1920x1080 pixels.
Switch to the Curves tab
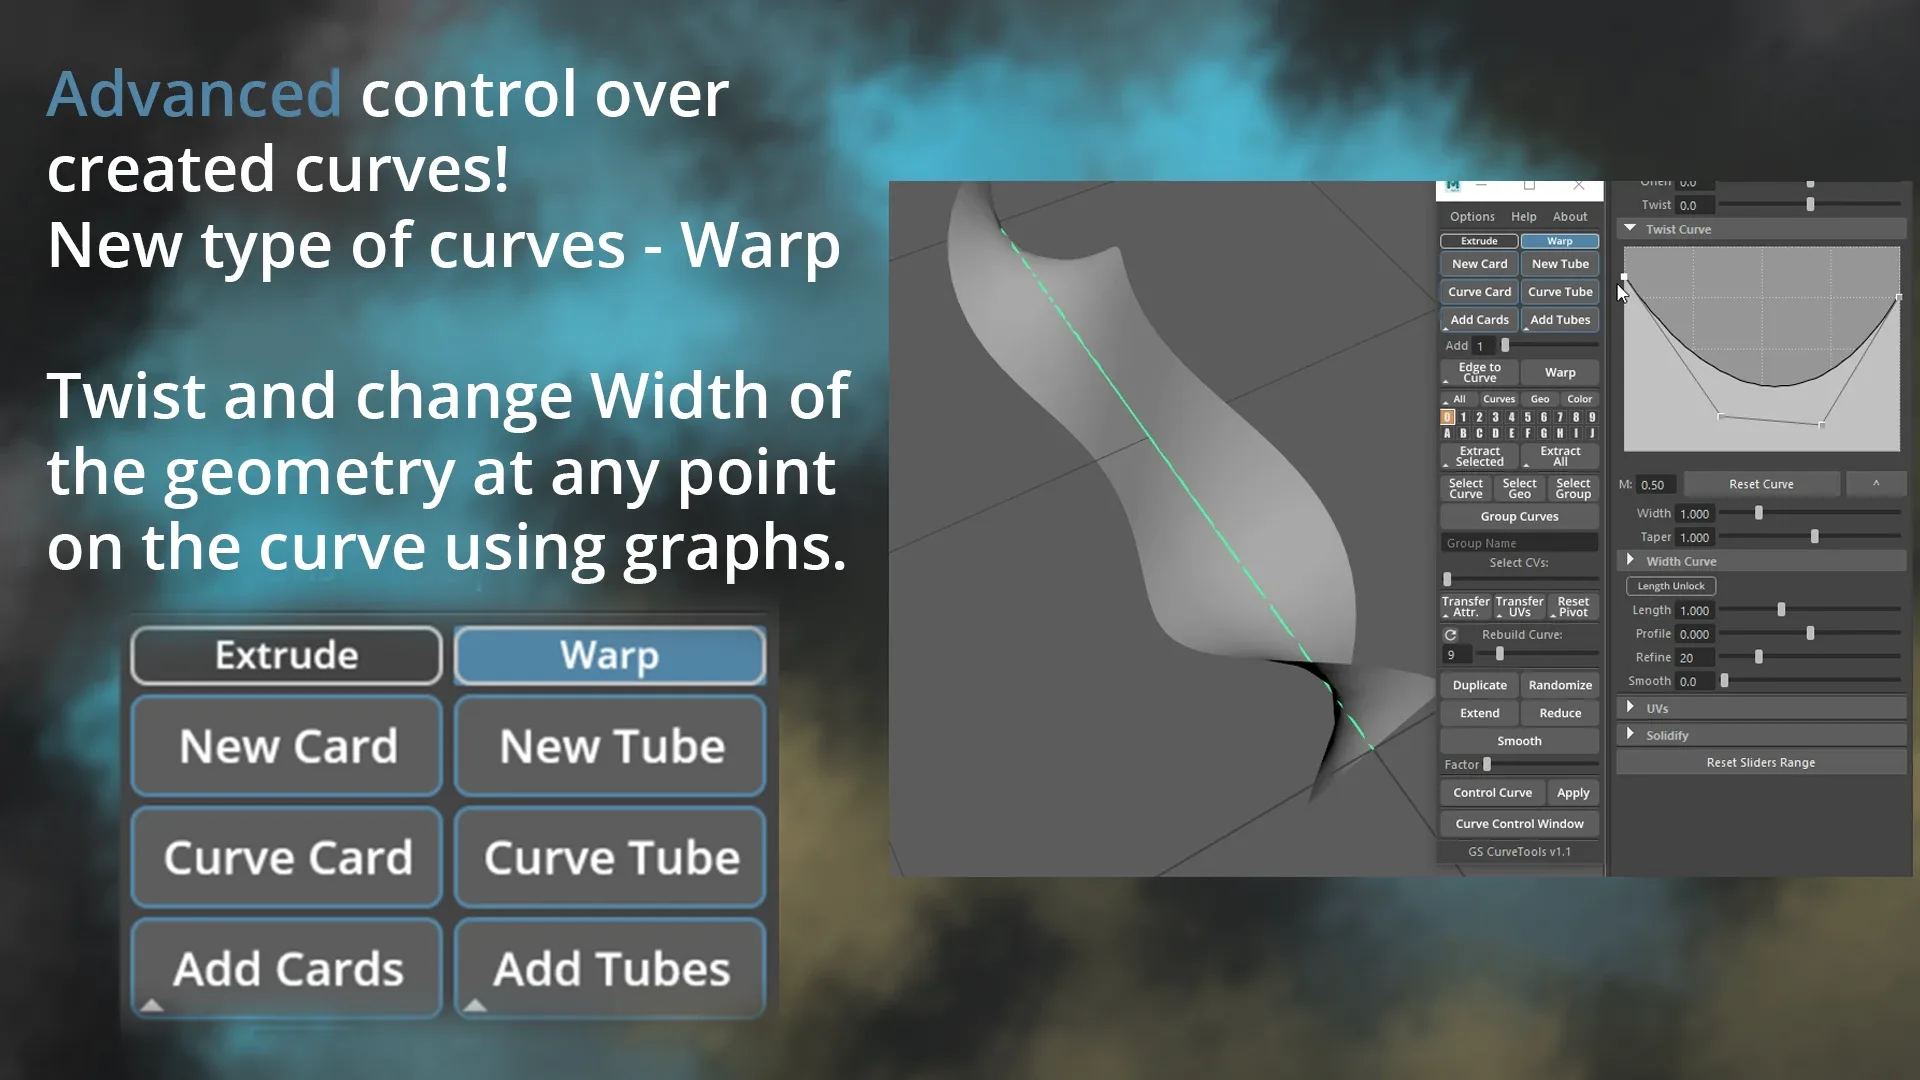point(1501,398)
